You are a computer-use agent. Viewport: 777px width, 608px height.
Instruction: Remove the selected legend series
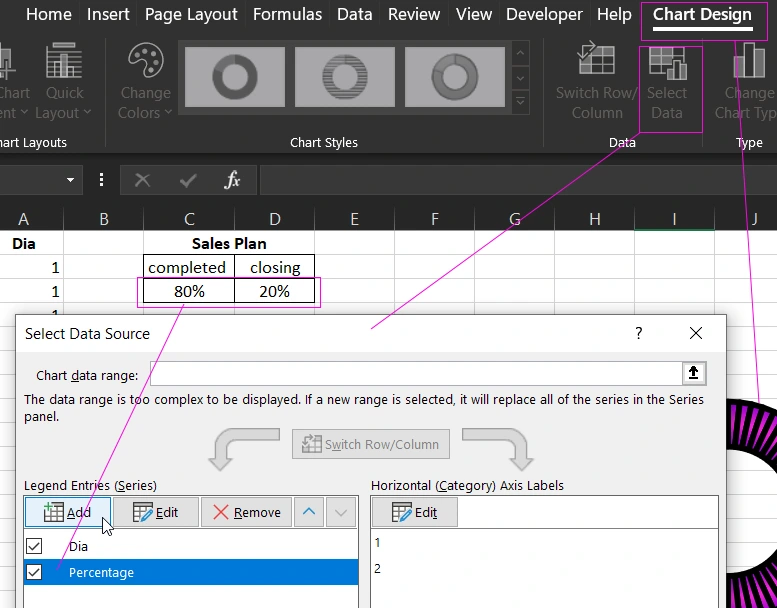[x=247, y=512]
